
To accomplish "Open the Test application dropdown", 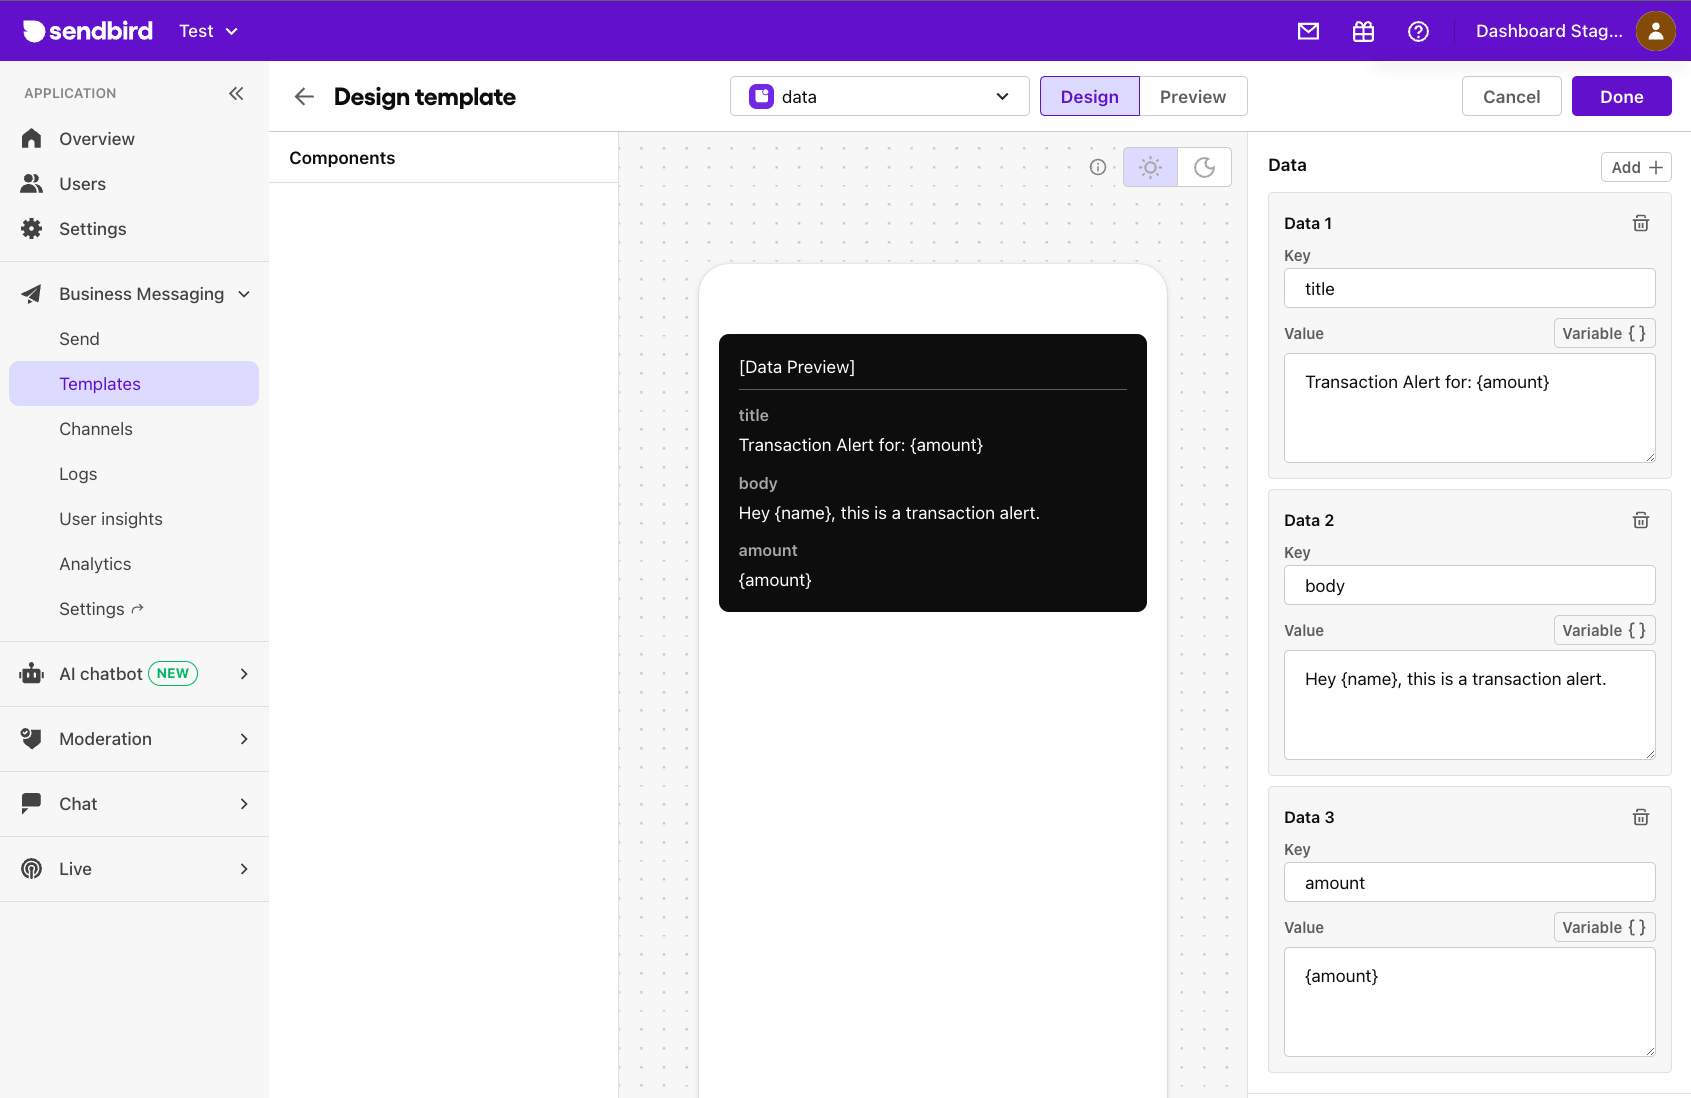I will (207, 31).
